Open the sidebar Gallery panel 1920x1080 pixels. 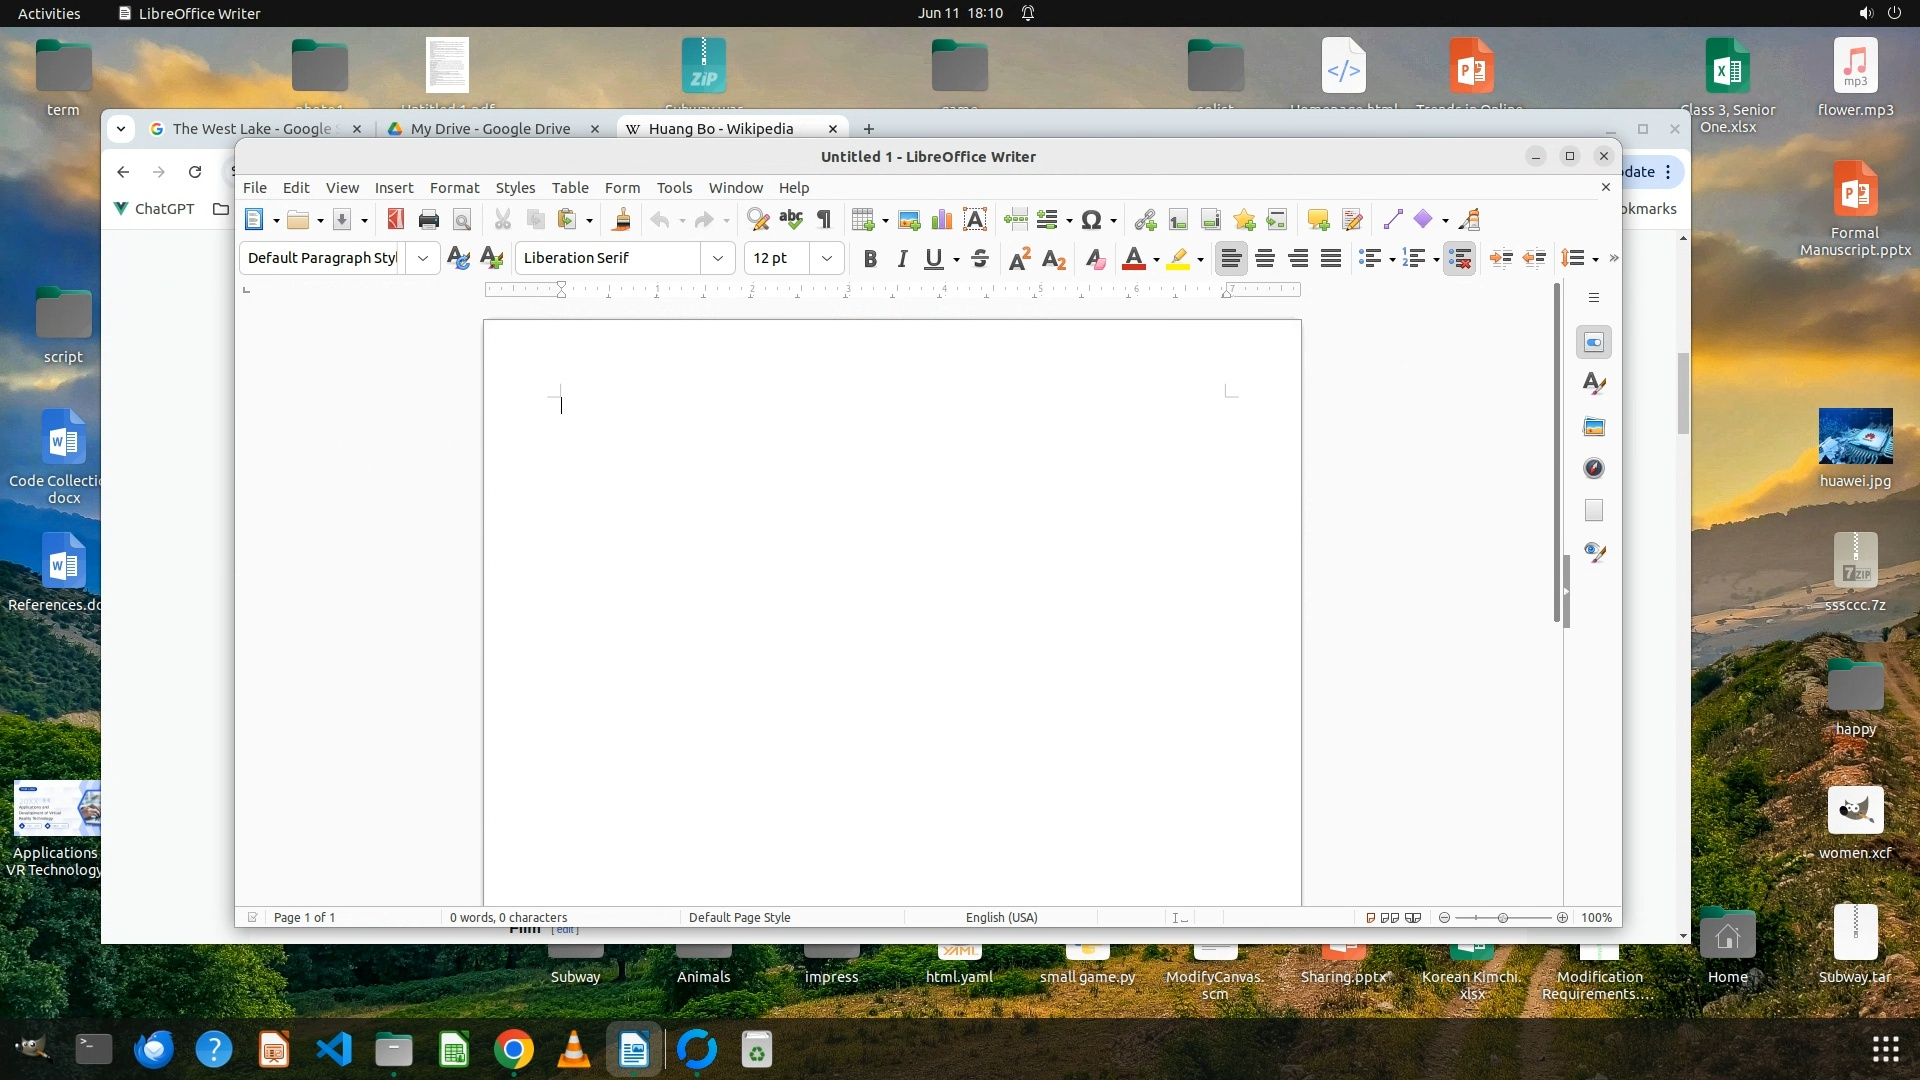(1594, 427)
